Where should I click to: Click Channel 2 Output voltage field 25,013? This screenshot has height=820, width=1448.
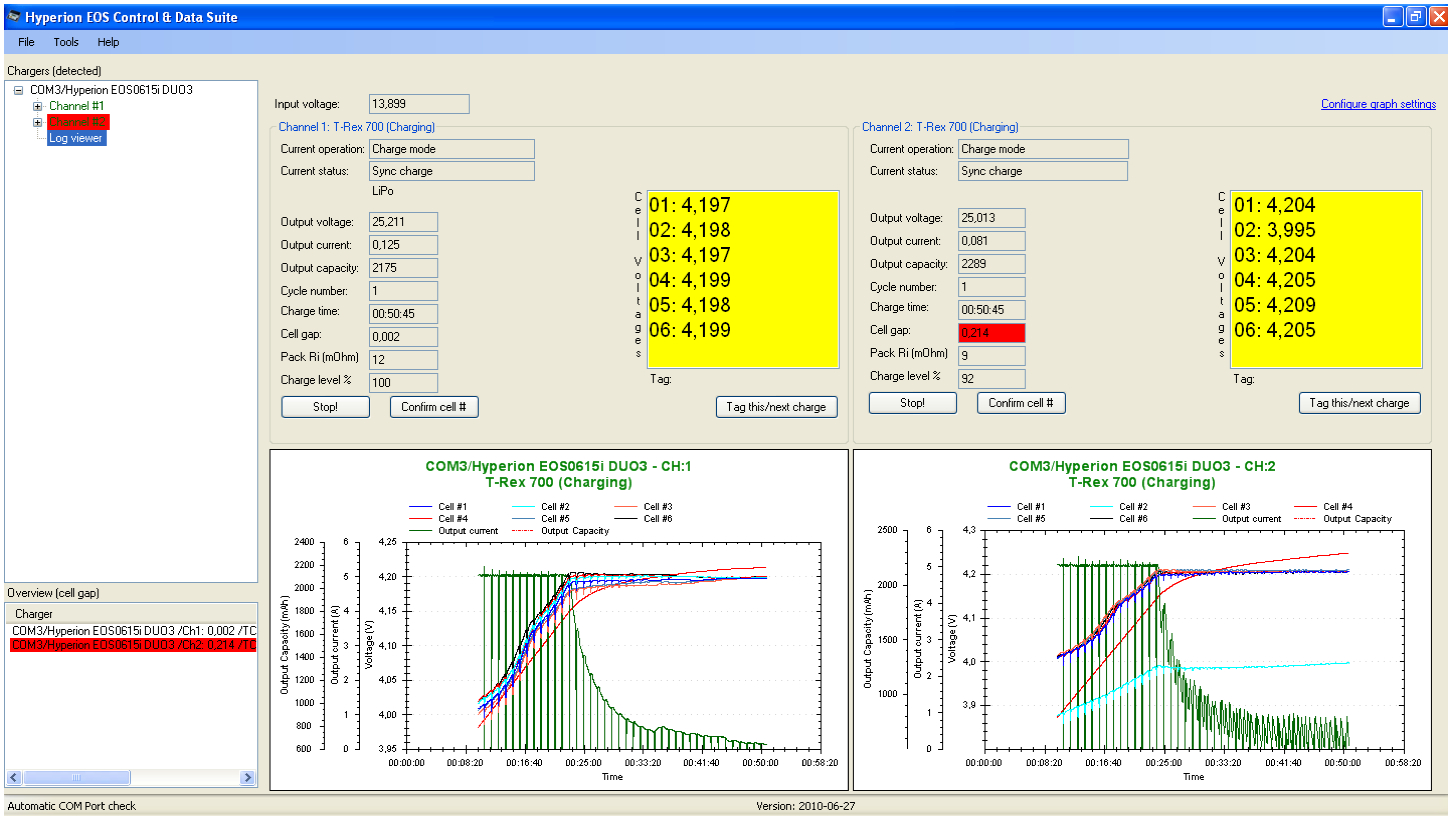pyautogui.click(x=991, y=218)
